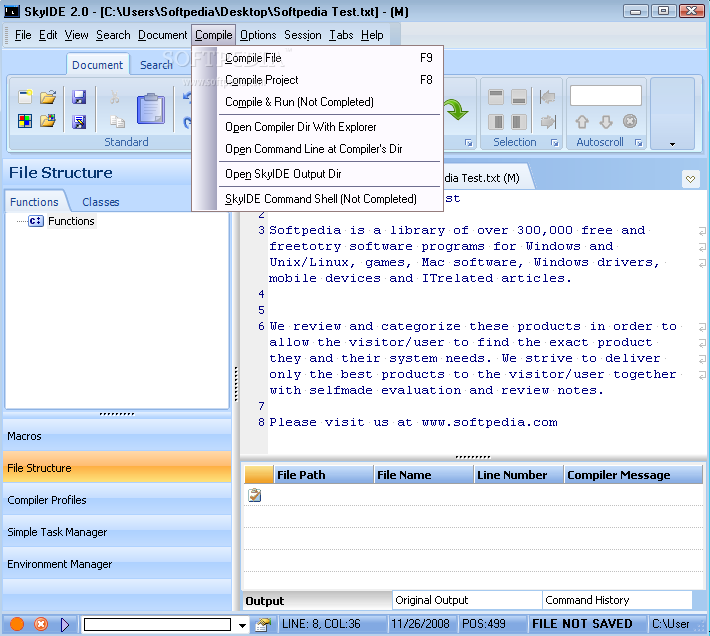Click the top-edge selection icon
This screenshot has width=710, height=636.
[496, 96]
